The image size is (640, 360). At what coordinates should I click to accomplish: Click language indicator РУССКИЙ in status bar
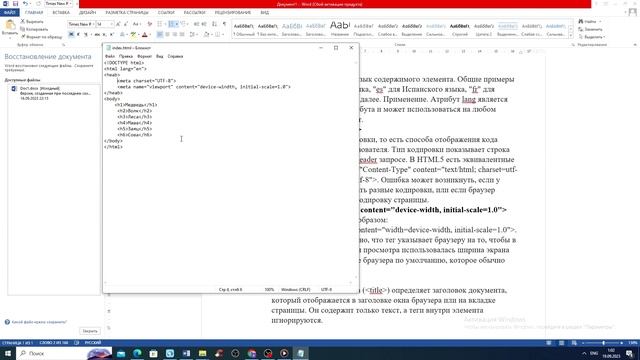click(x=93, y=343)
